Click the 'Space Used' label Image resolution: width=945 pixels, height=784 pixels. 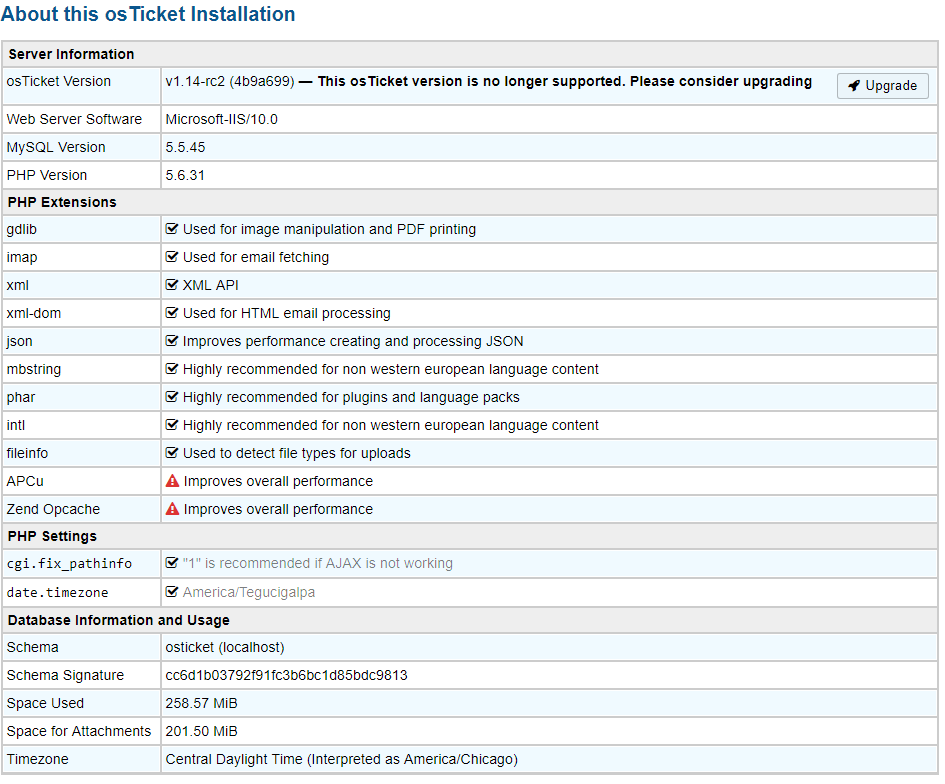tap(45, 703)
